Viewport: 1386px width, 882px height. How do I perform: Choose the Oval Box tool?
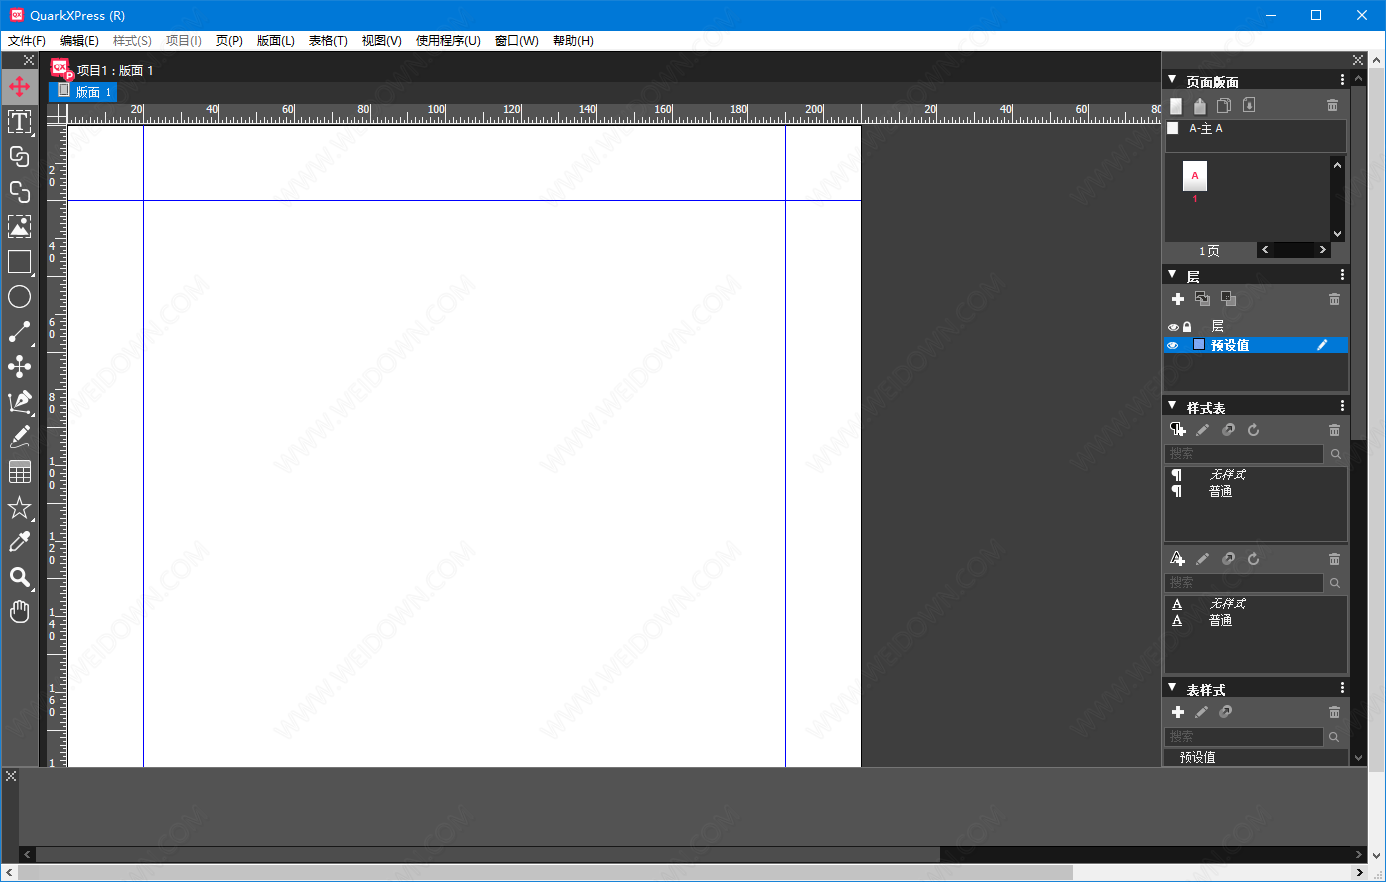(19, 297)
